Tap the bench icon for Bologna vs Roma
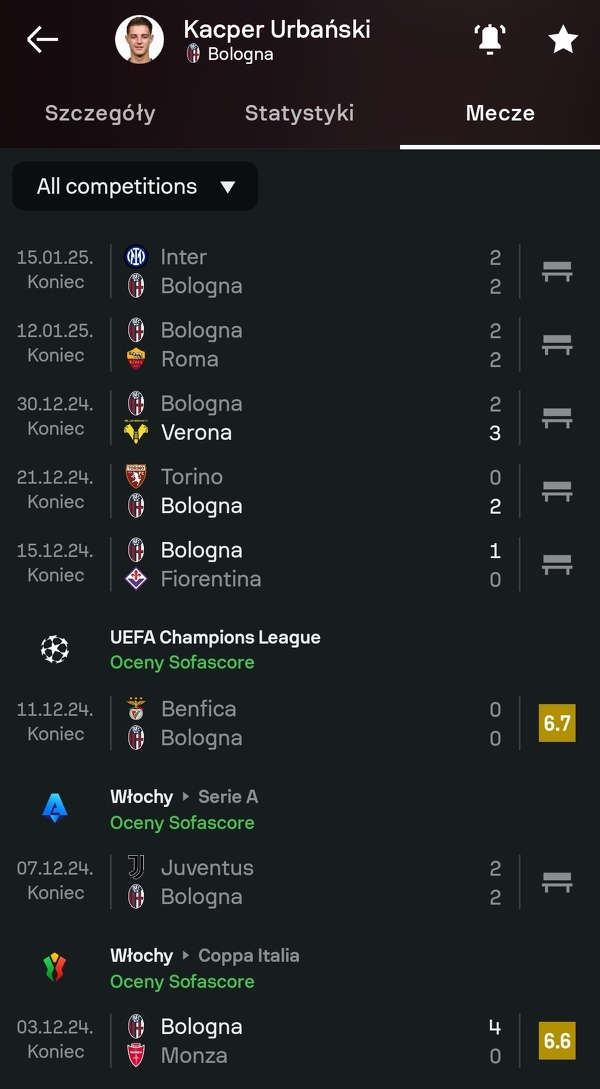This screenshot has width=600, height=1089. tap(557, 345)
